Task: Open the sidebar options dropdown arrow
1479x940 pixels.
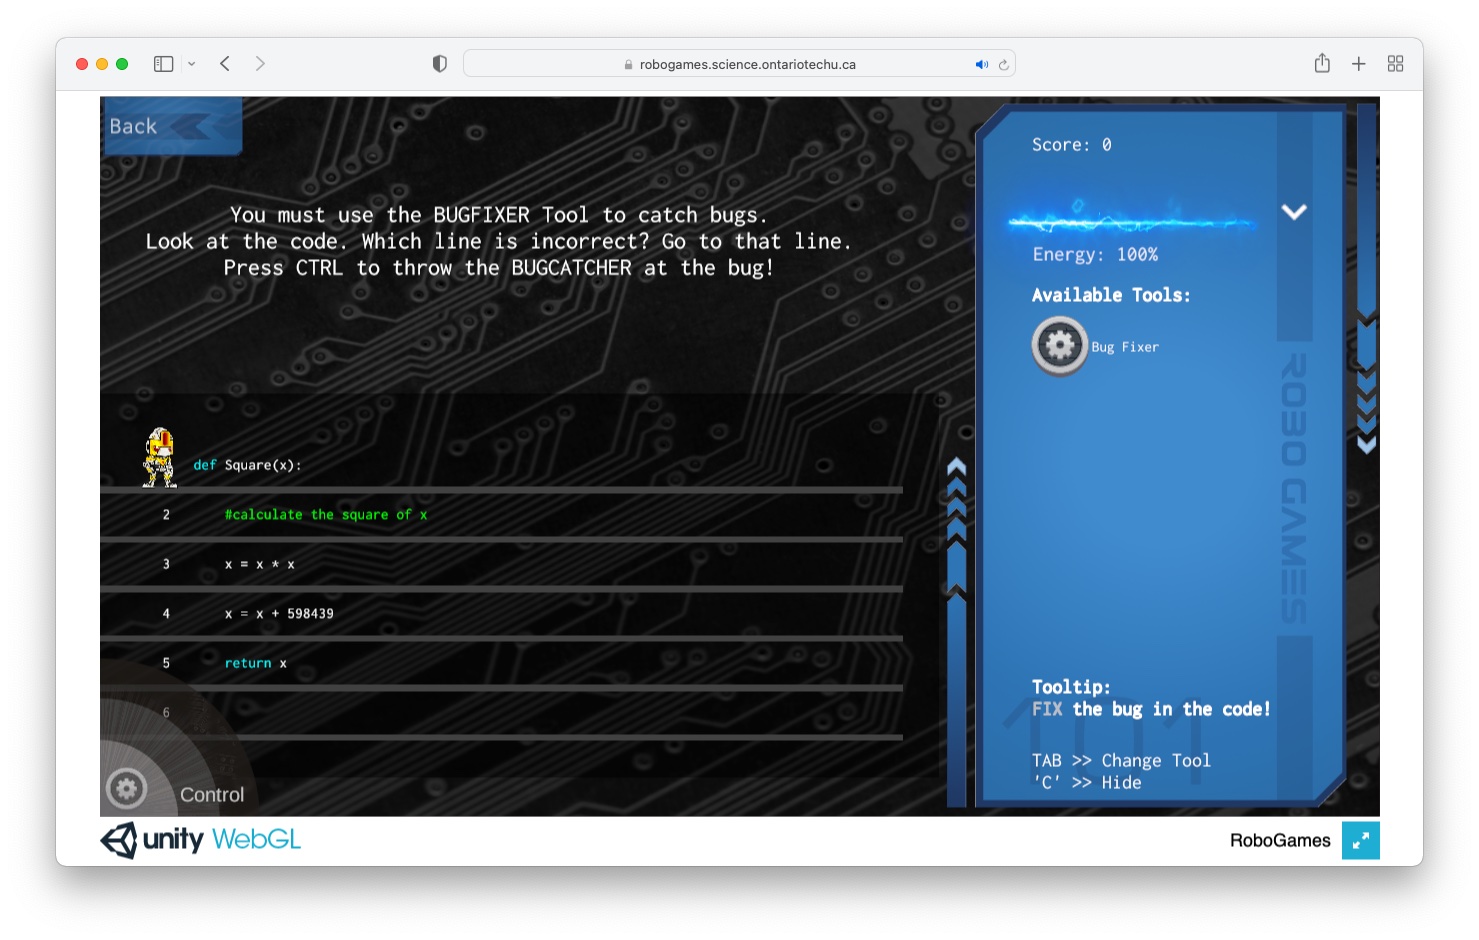Action: (192, 64)
